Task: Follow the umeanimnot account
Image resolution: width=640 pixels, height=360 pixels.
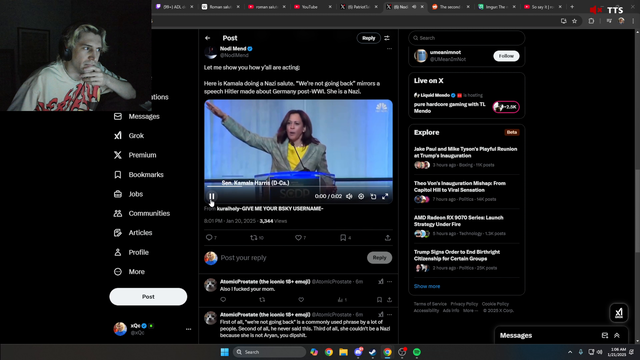Action: click(506, 56)
